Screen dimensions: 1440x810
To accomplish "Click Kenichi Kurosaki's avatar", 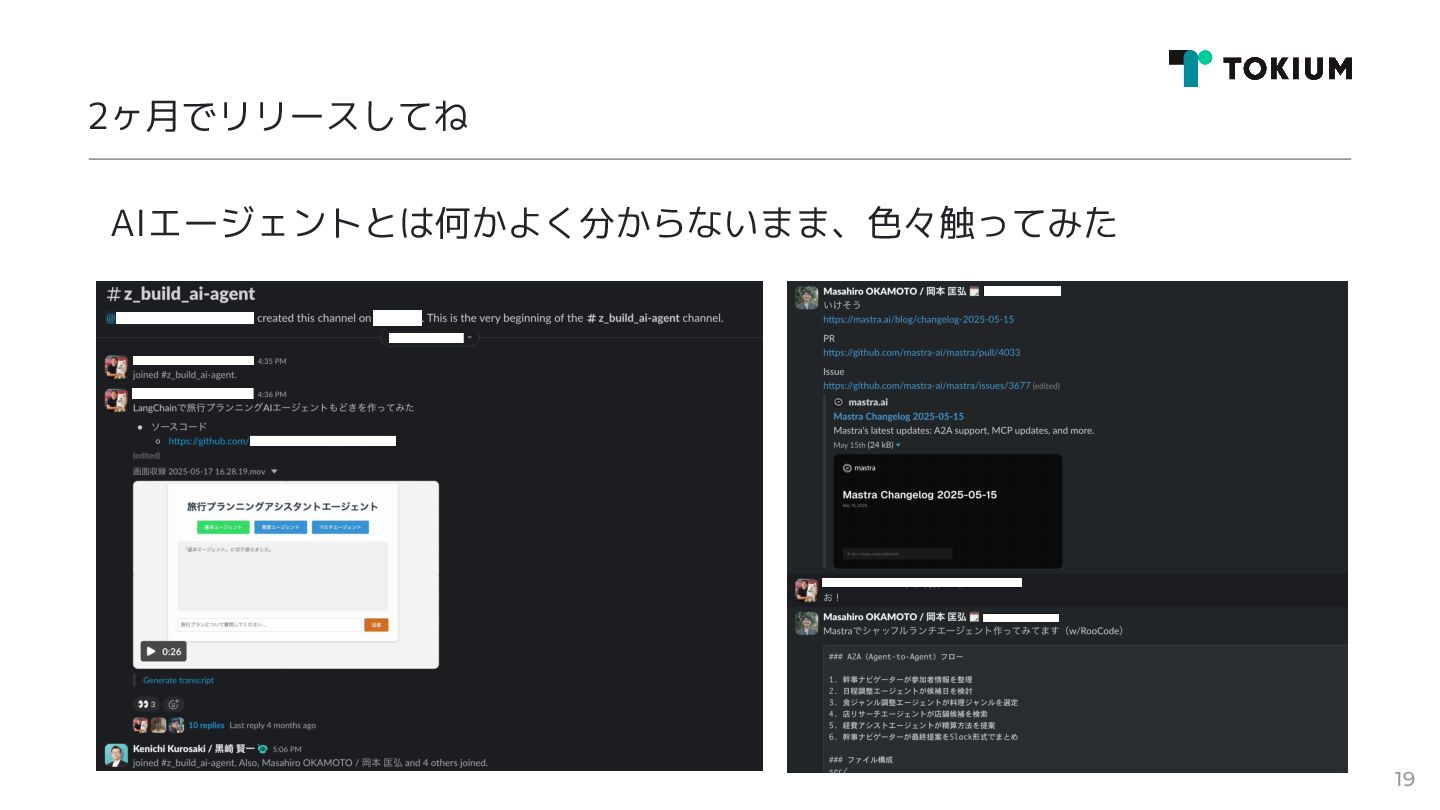I will (x=116, y=755).
